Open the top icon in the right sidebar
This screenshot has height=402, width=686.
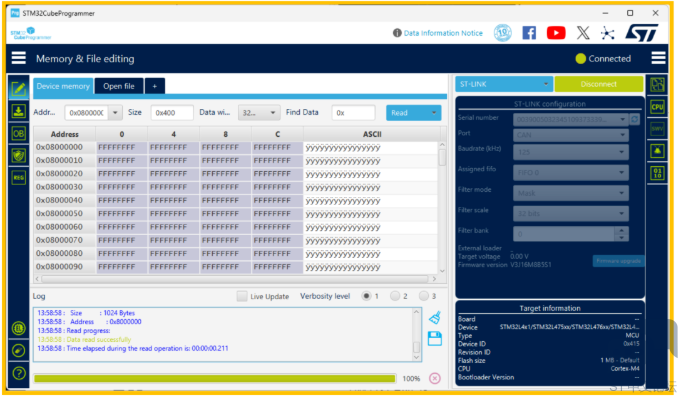(x=657, y=84)
